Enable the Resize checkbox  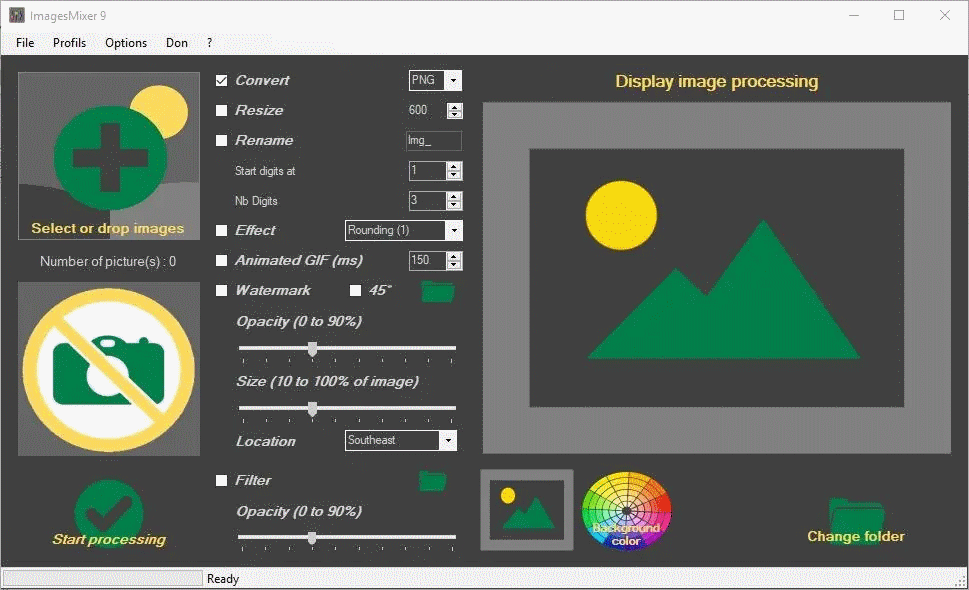(221, 111)
